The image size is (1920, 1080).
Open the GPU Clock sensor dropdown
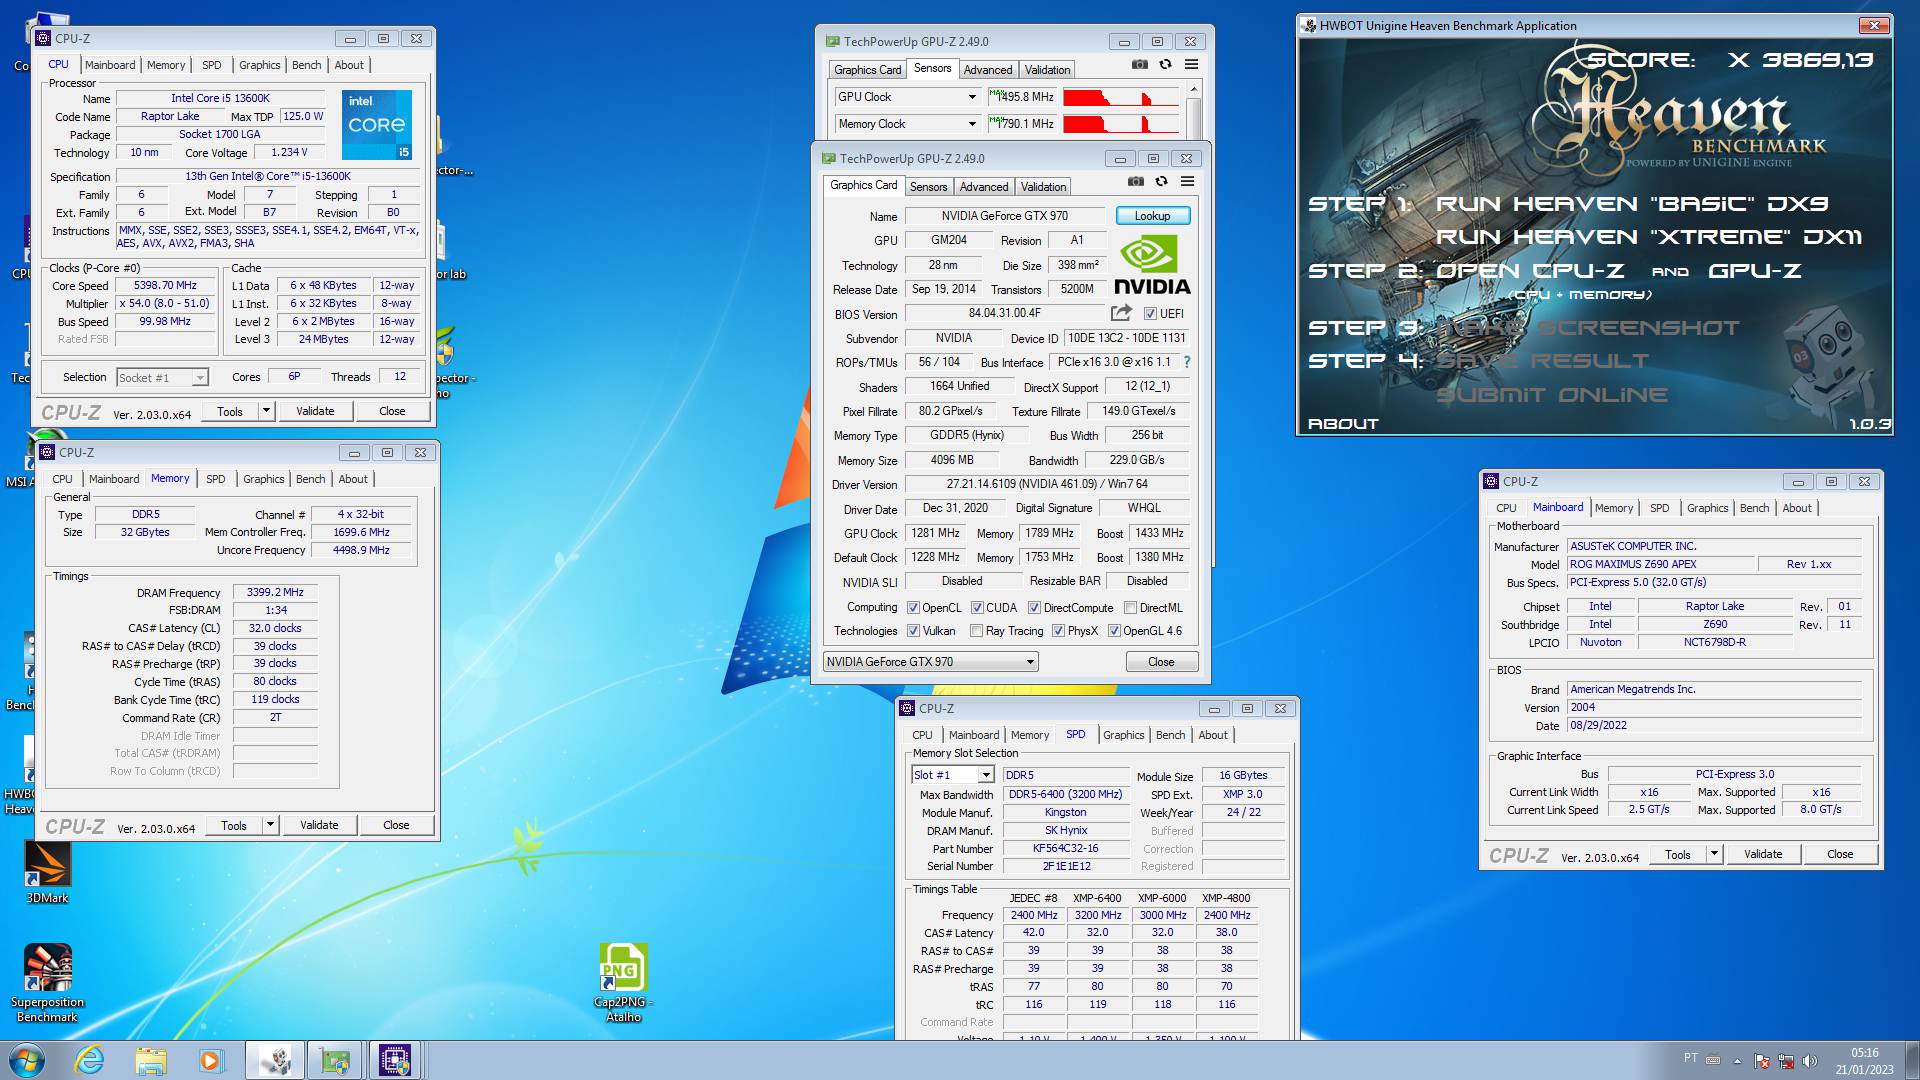click(907, 97)
